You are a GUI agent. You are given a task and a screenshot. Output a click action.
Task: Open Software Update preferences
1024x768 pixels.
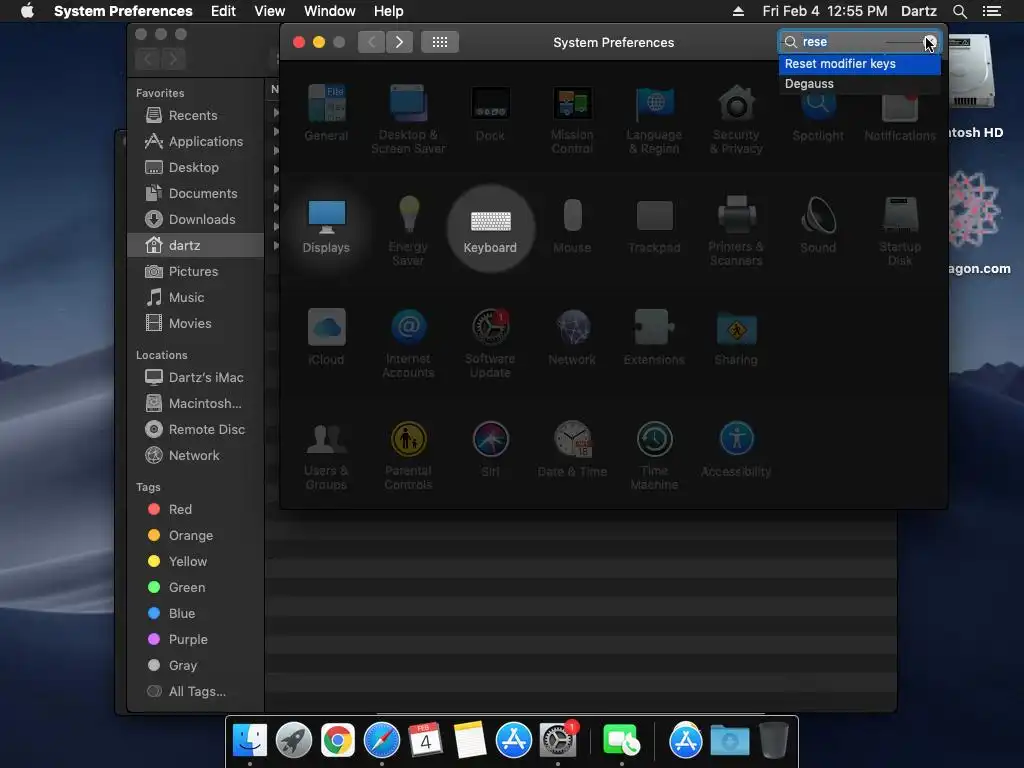click(490, 344)
